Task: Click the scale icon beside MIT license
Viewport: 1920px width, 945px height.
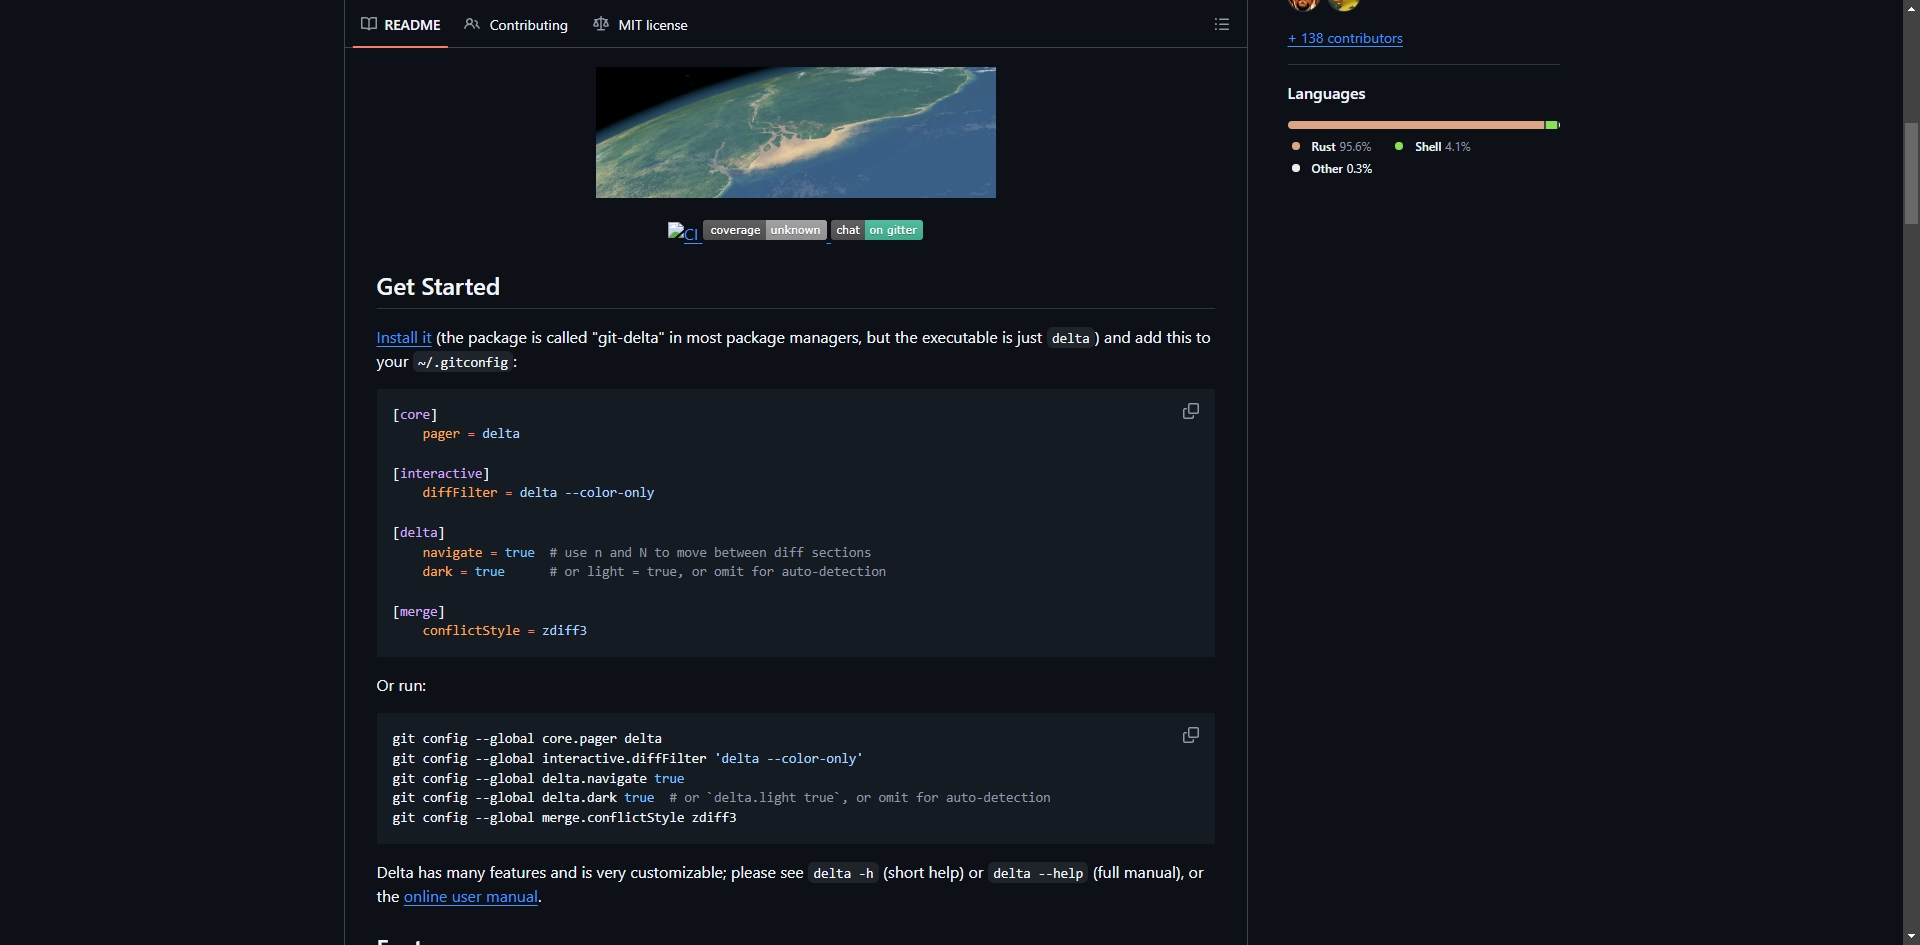Action: click(601, 24)
